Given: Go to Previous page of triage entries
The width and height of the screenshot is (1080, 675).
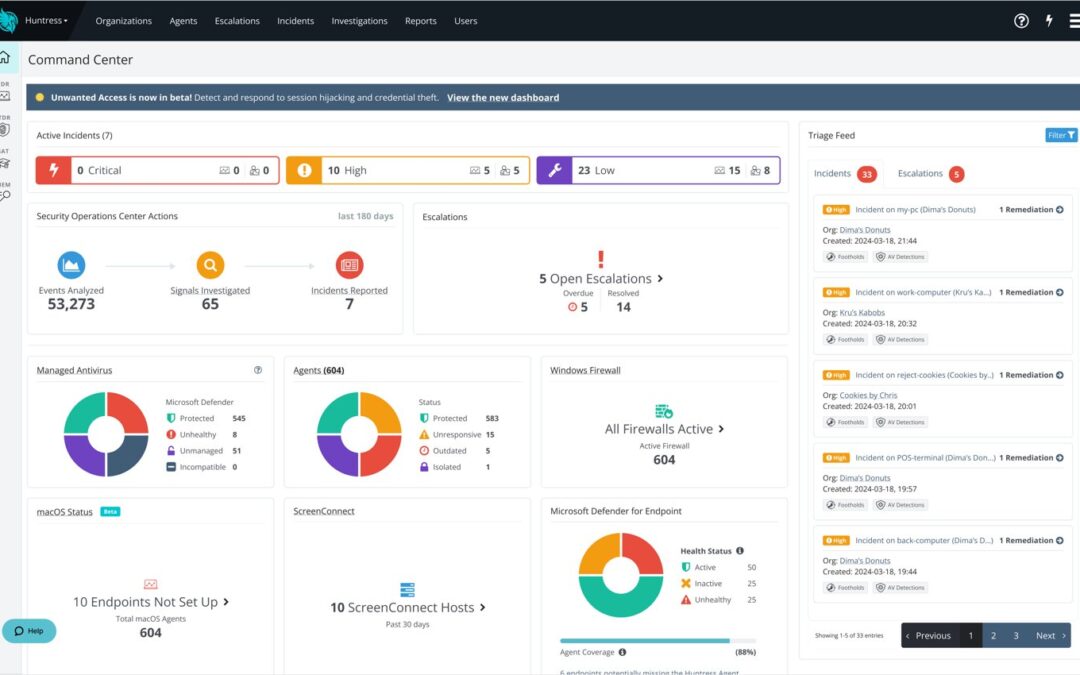Looking at the screenshot, I should coord(930,636).
